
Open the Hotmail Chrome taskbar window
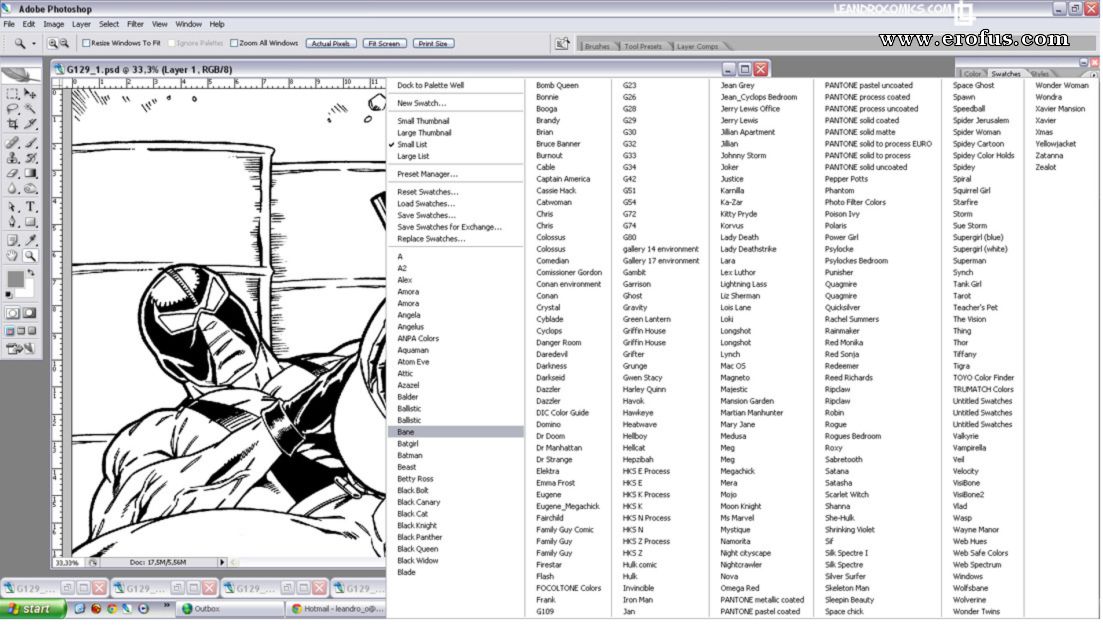coord(336,609)
